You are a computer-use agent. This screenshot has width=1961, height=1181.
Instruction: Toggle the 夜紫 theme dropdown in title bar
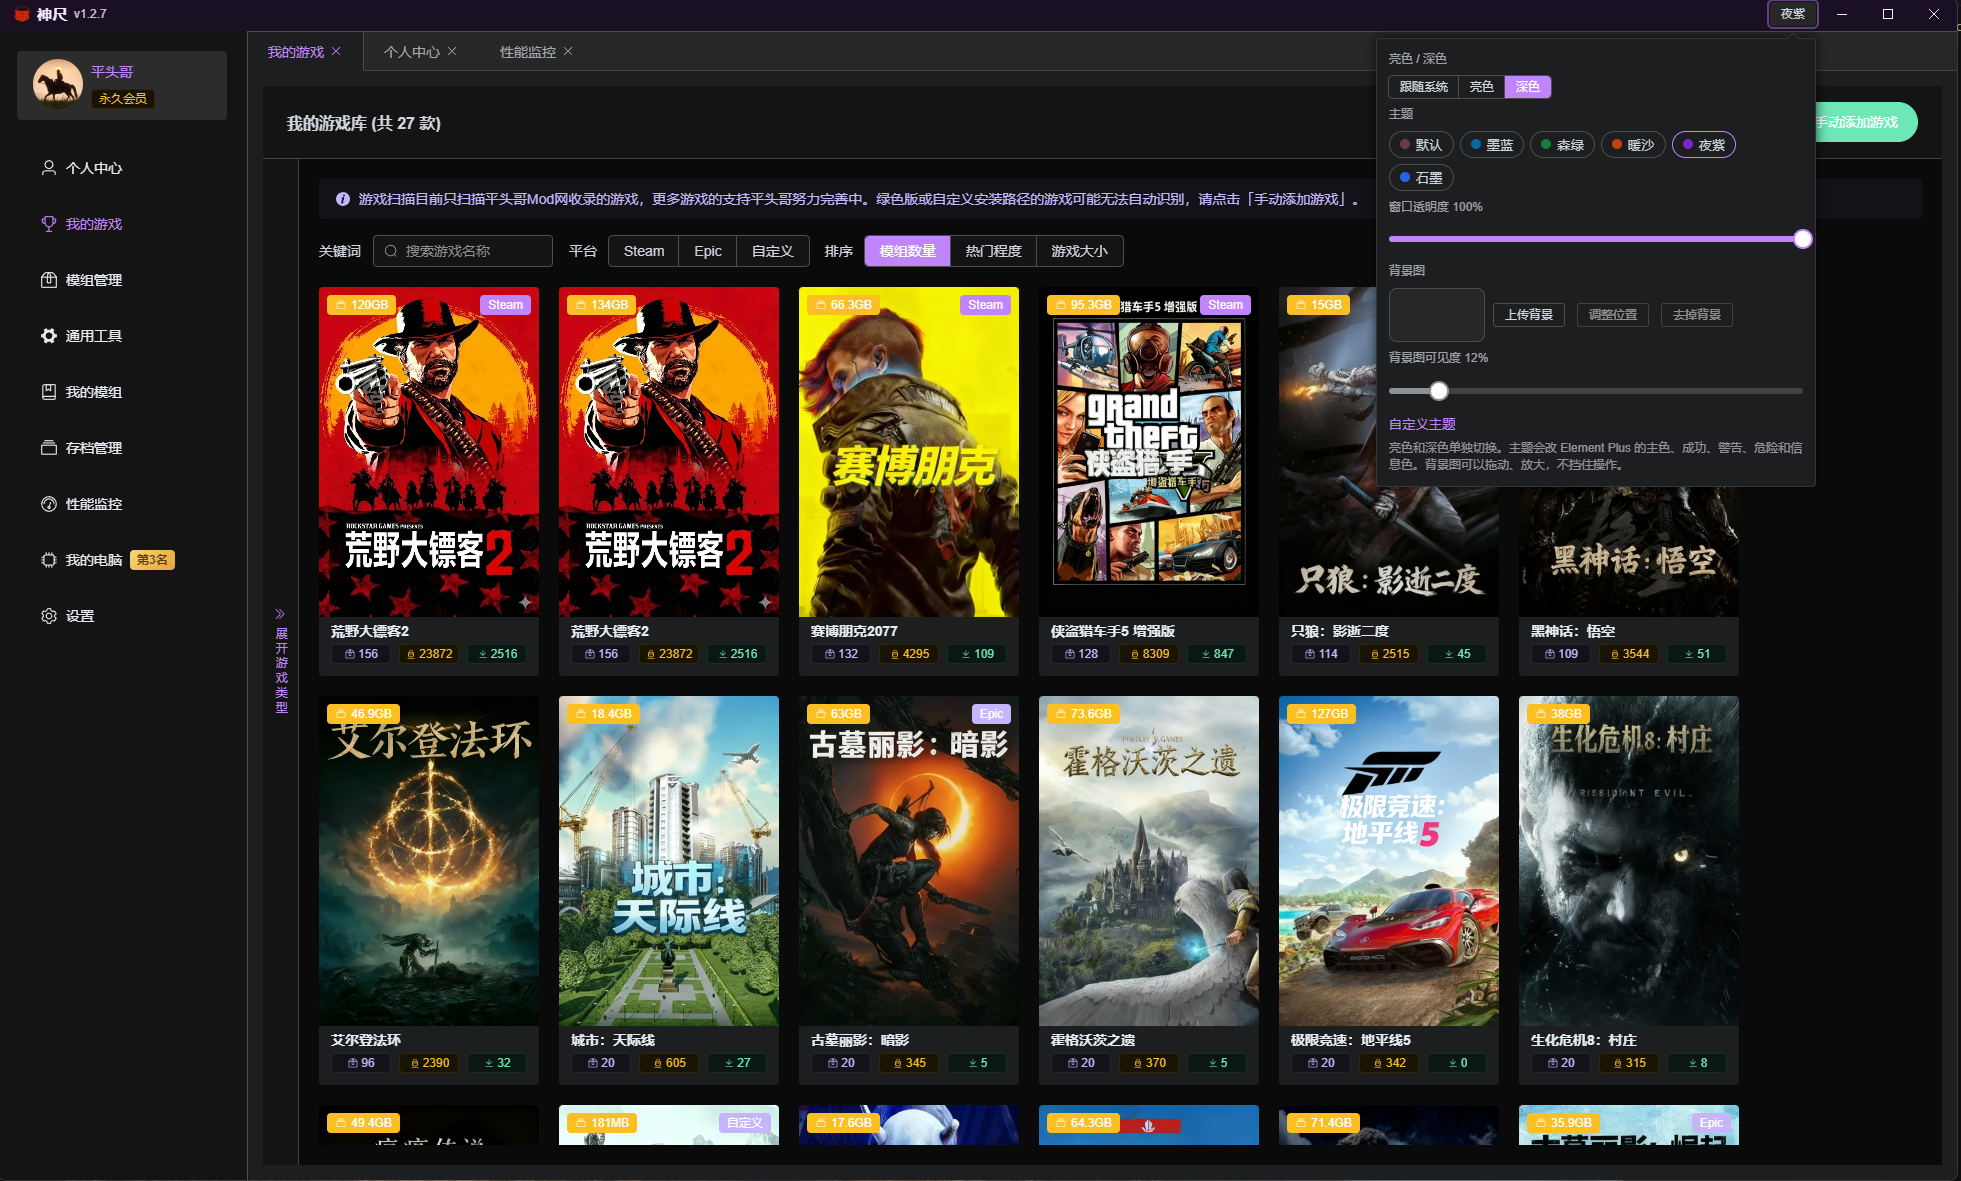click(x=1792, y=14)
